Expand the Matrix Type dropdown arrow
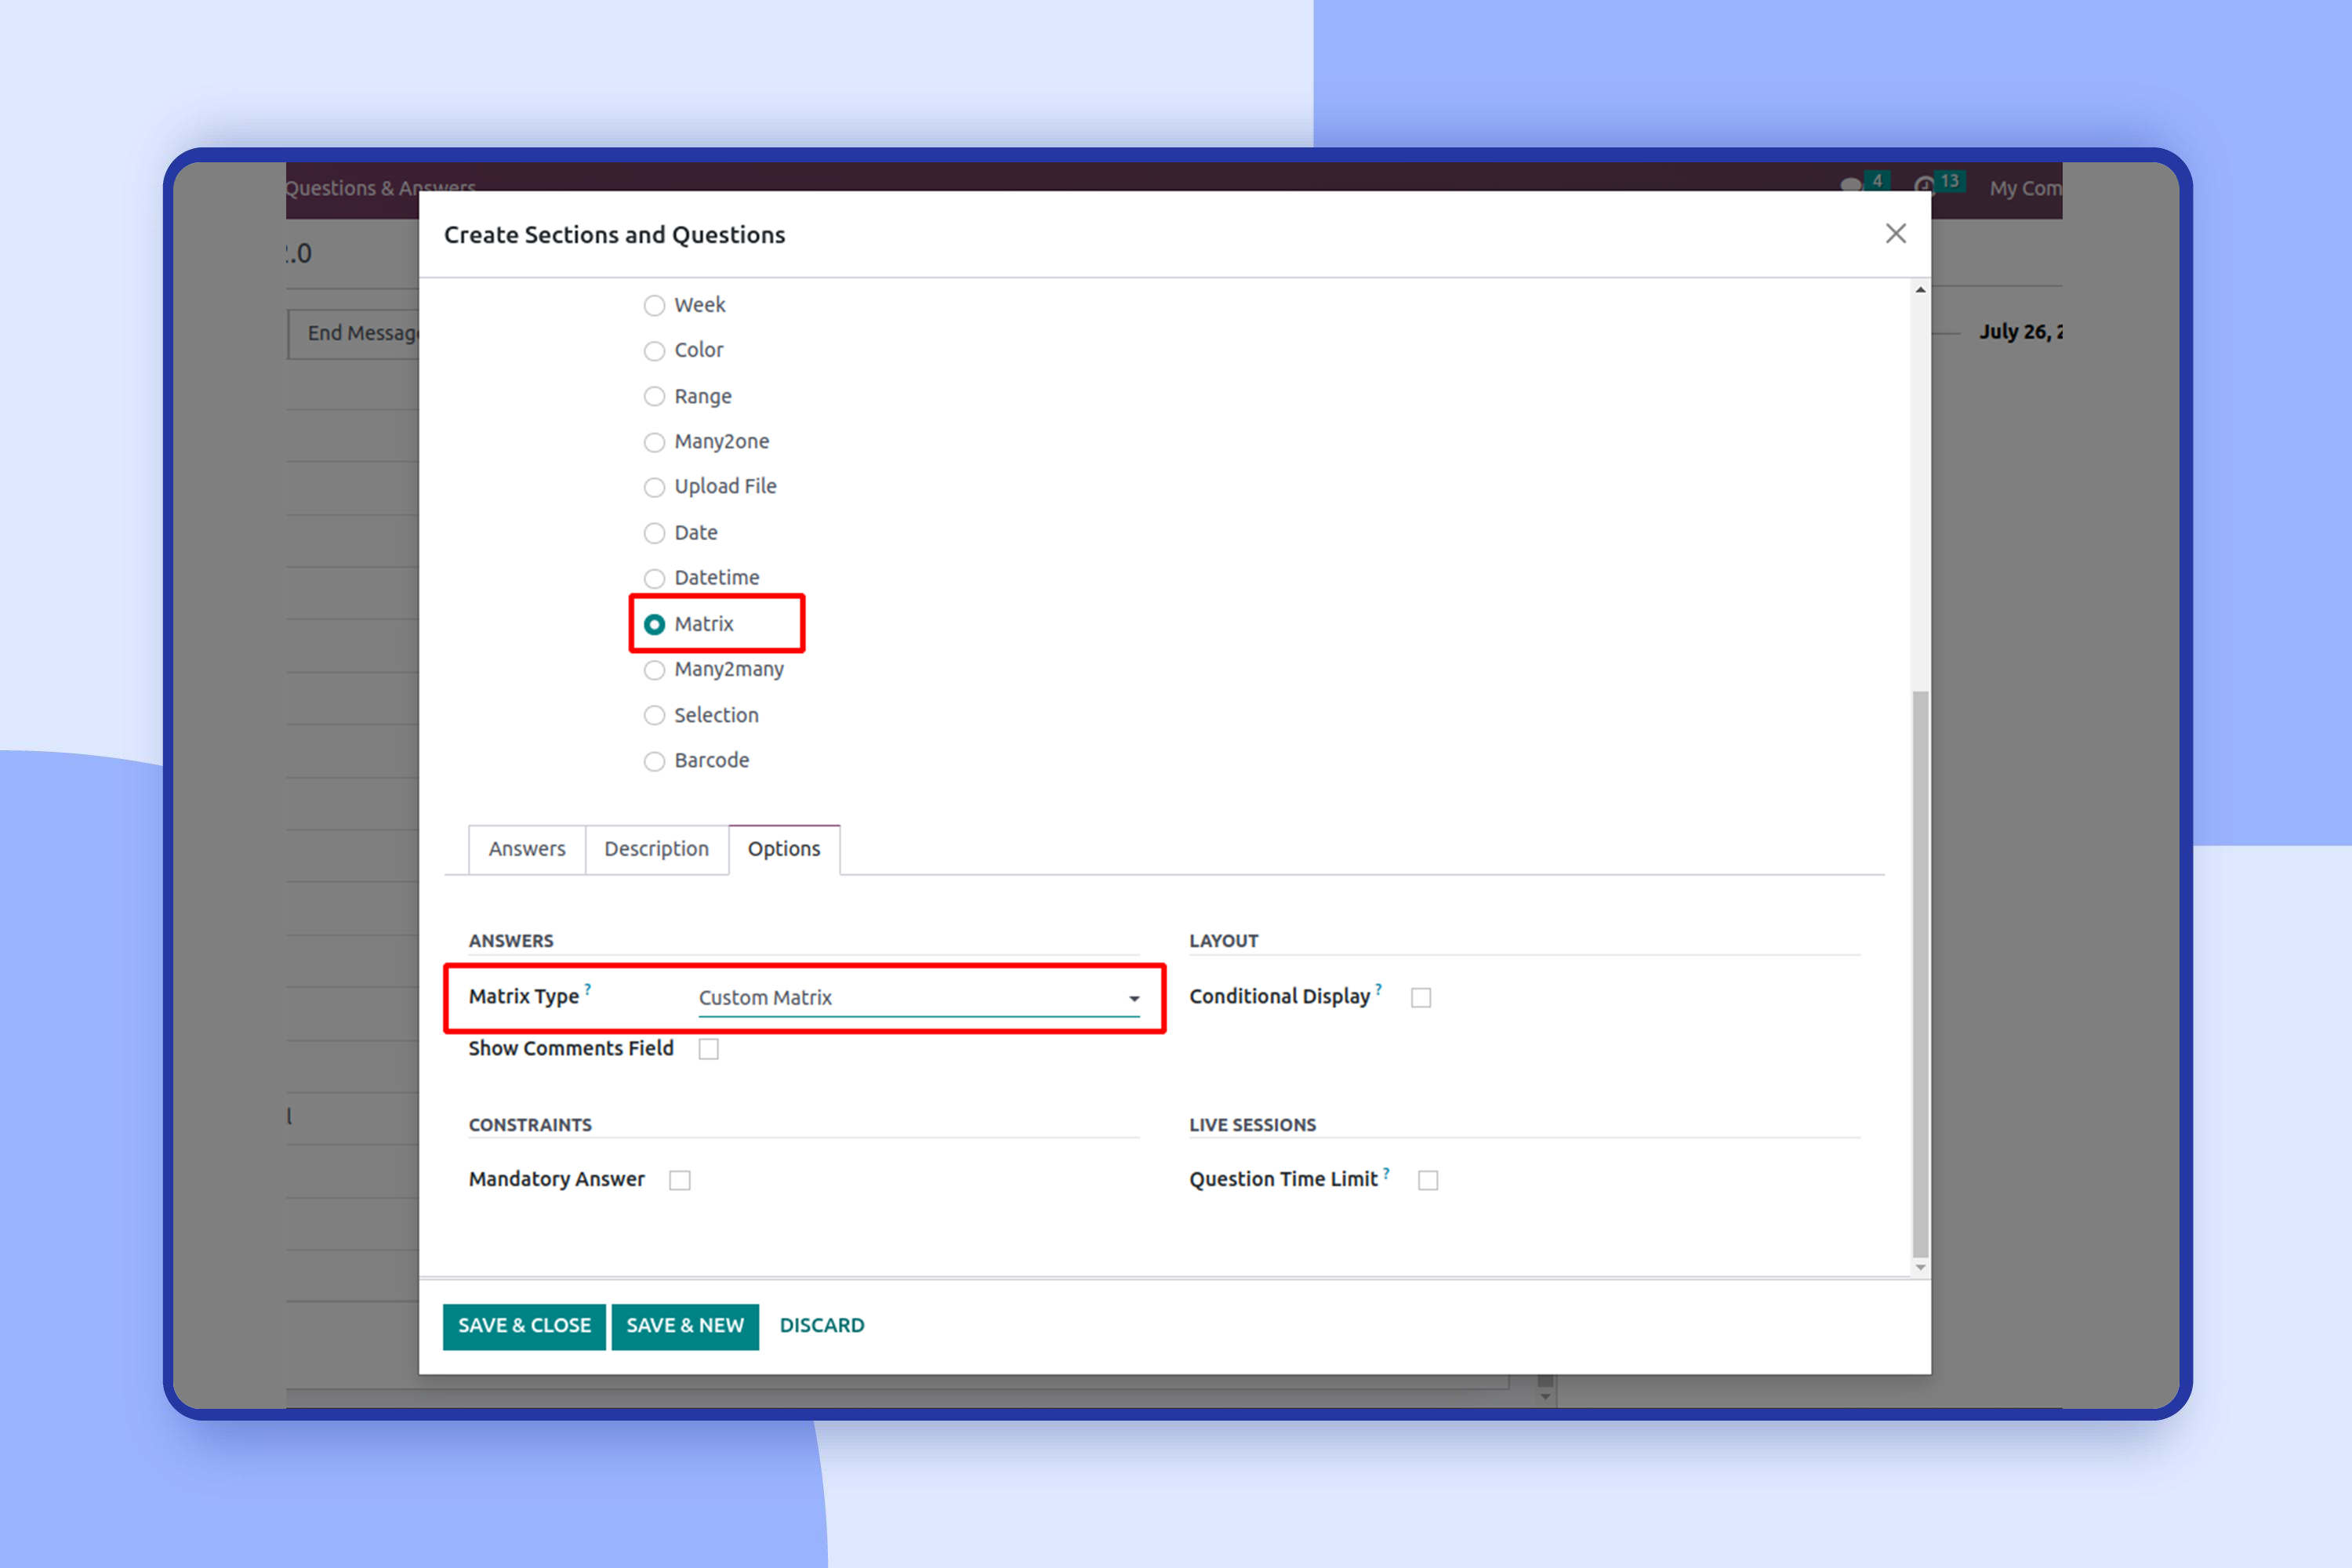The width and height of the screenshot is (2352, 1568). tap(1134, 998)
